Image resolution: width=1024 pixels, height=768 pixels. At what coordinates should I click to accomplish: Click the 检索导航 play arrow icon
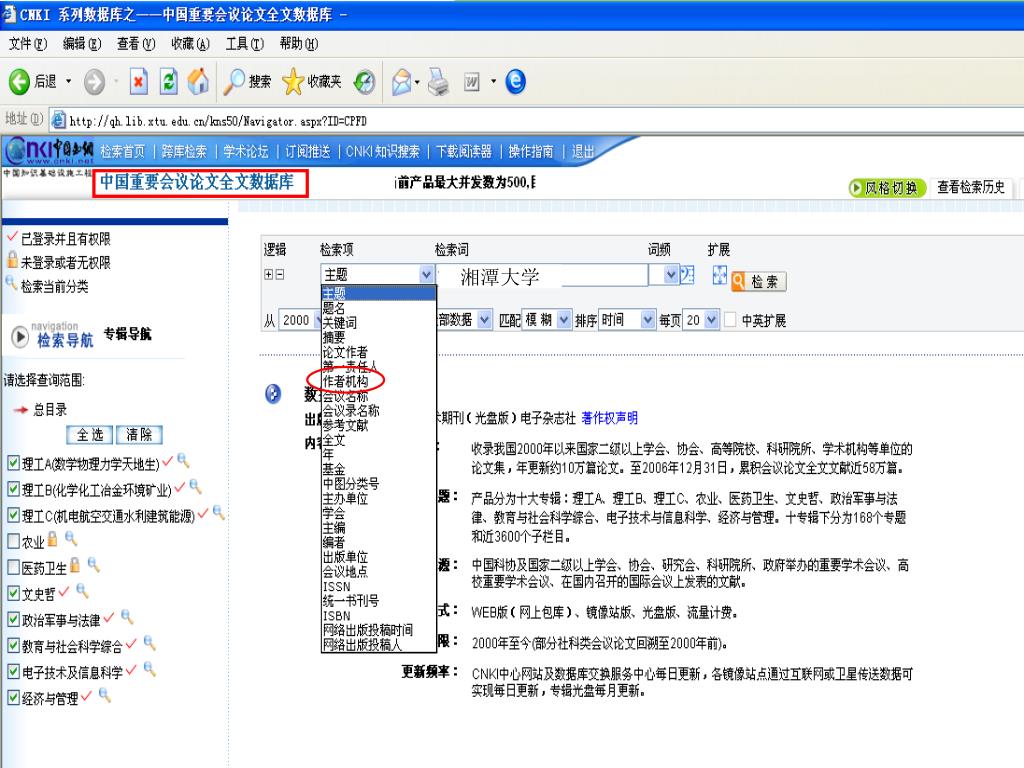coord(20,337)
